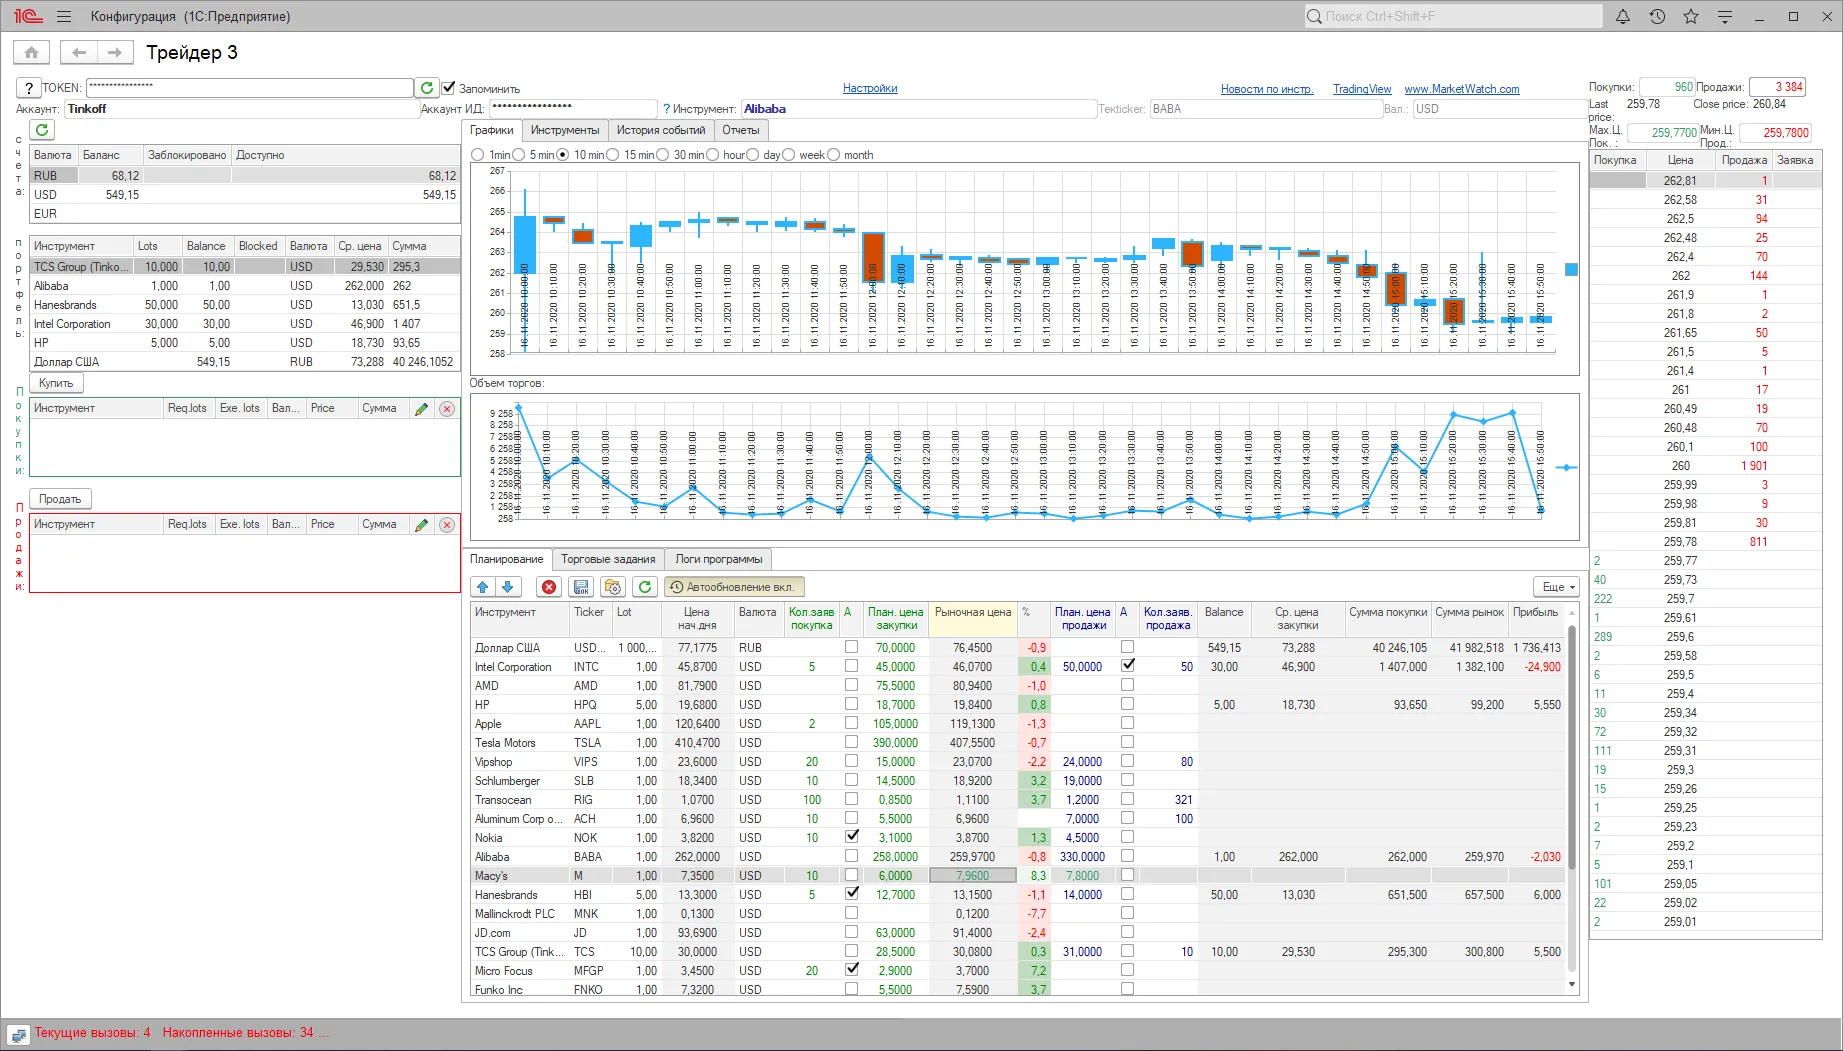This screenshot has height=1051, width=1843.
Task: Open folder settings icon in planning toolbar
Action: pyautogui.click(x=613, y=587)
